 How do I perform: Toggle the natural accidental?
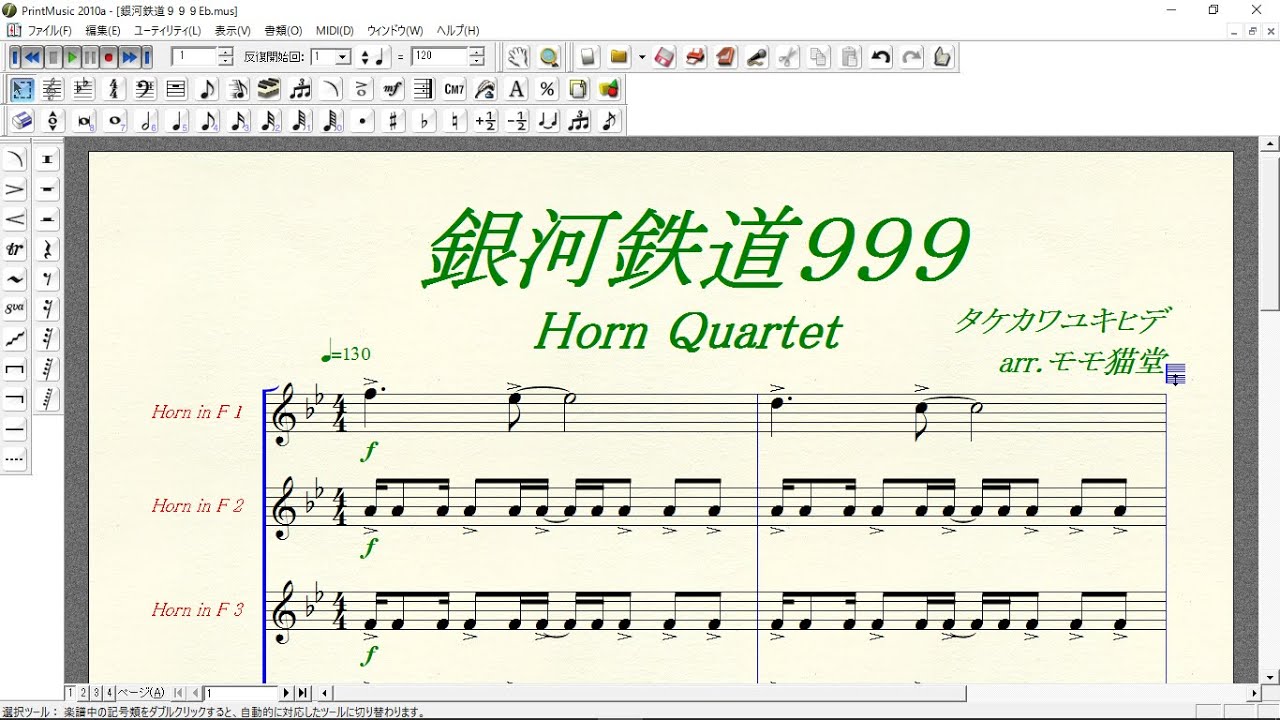[456, 121]
